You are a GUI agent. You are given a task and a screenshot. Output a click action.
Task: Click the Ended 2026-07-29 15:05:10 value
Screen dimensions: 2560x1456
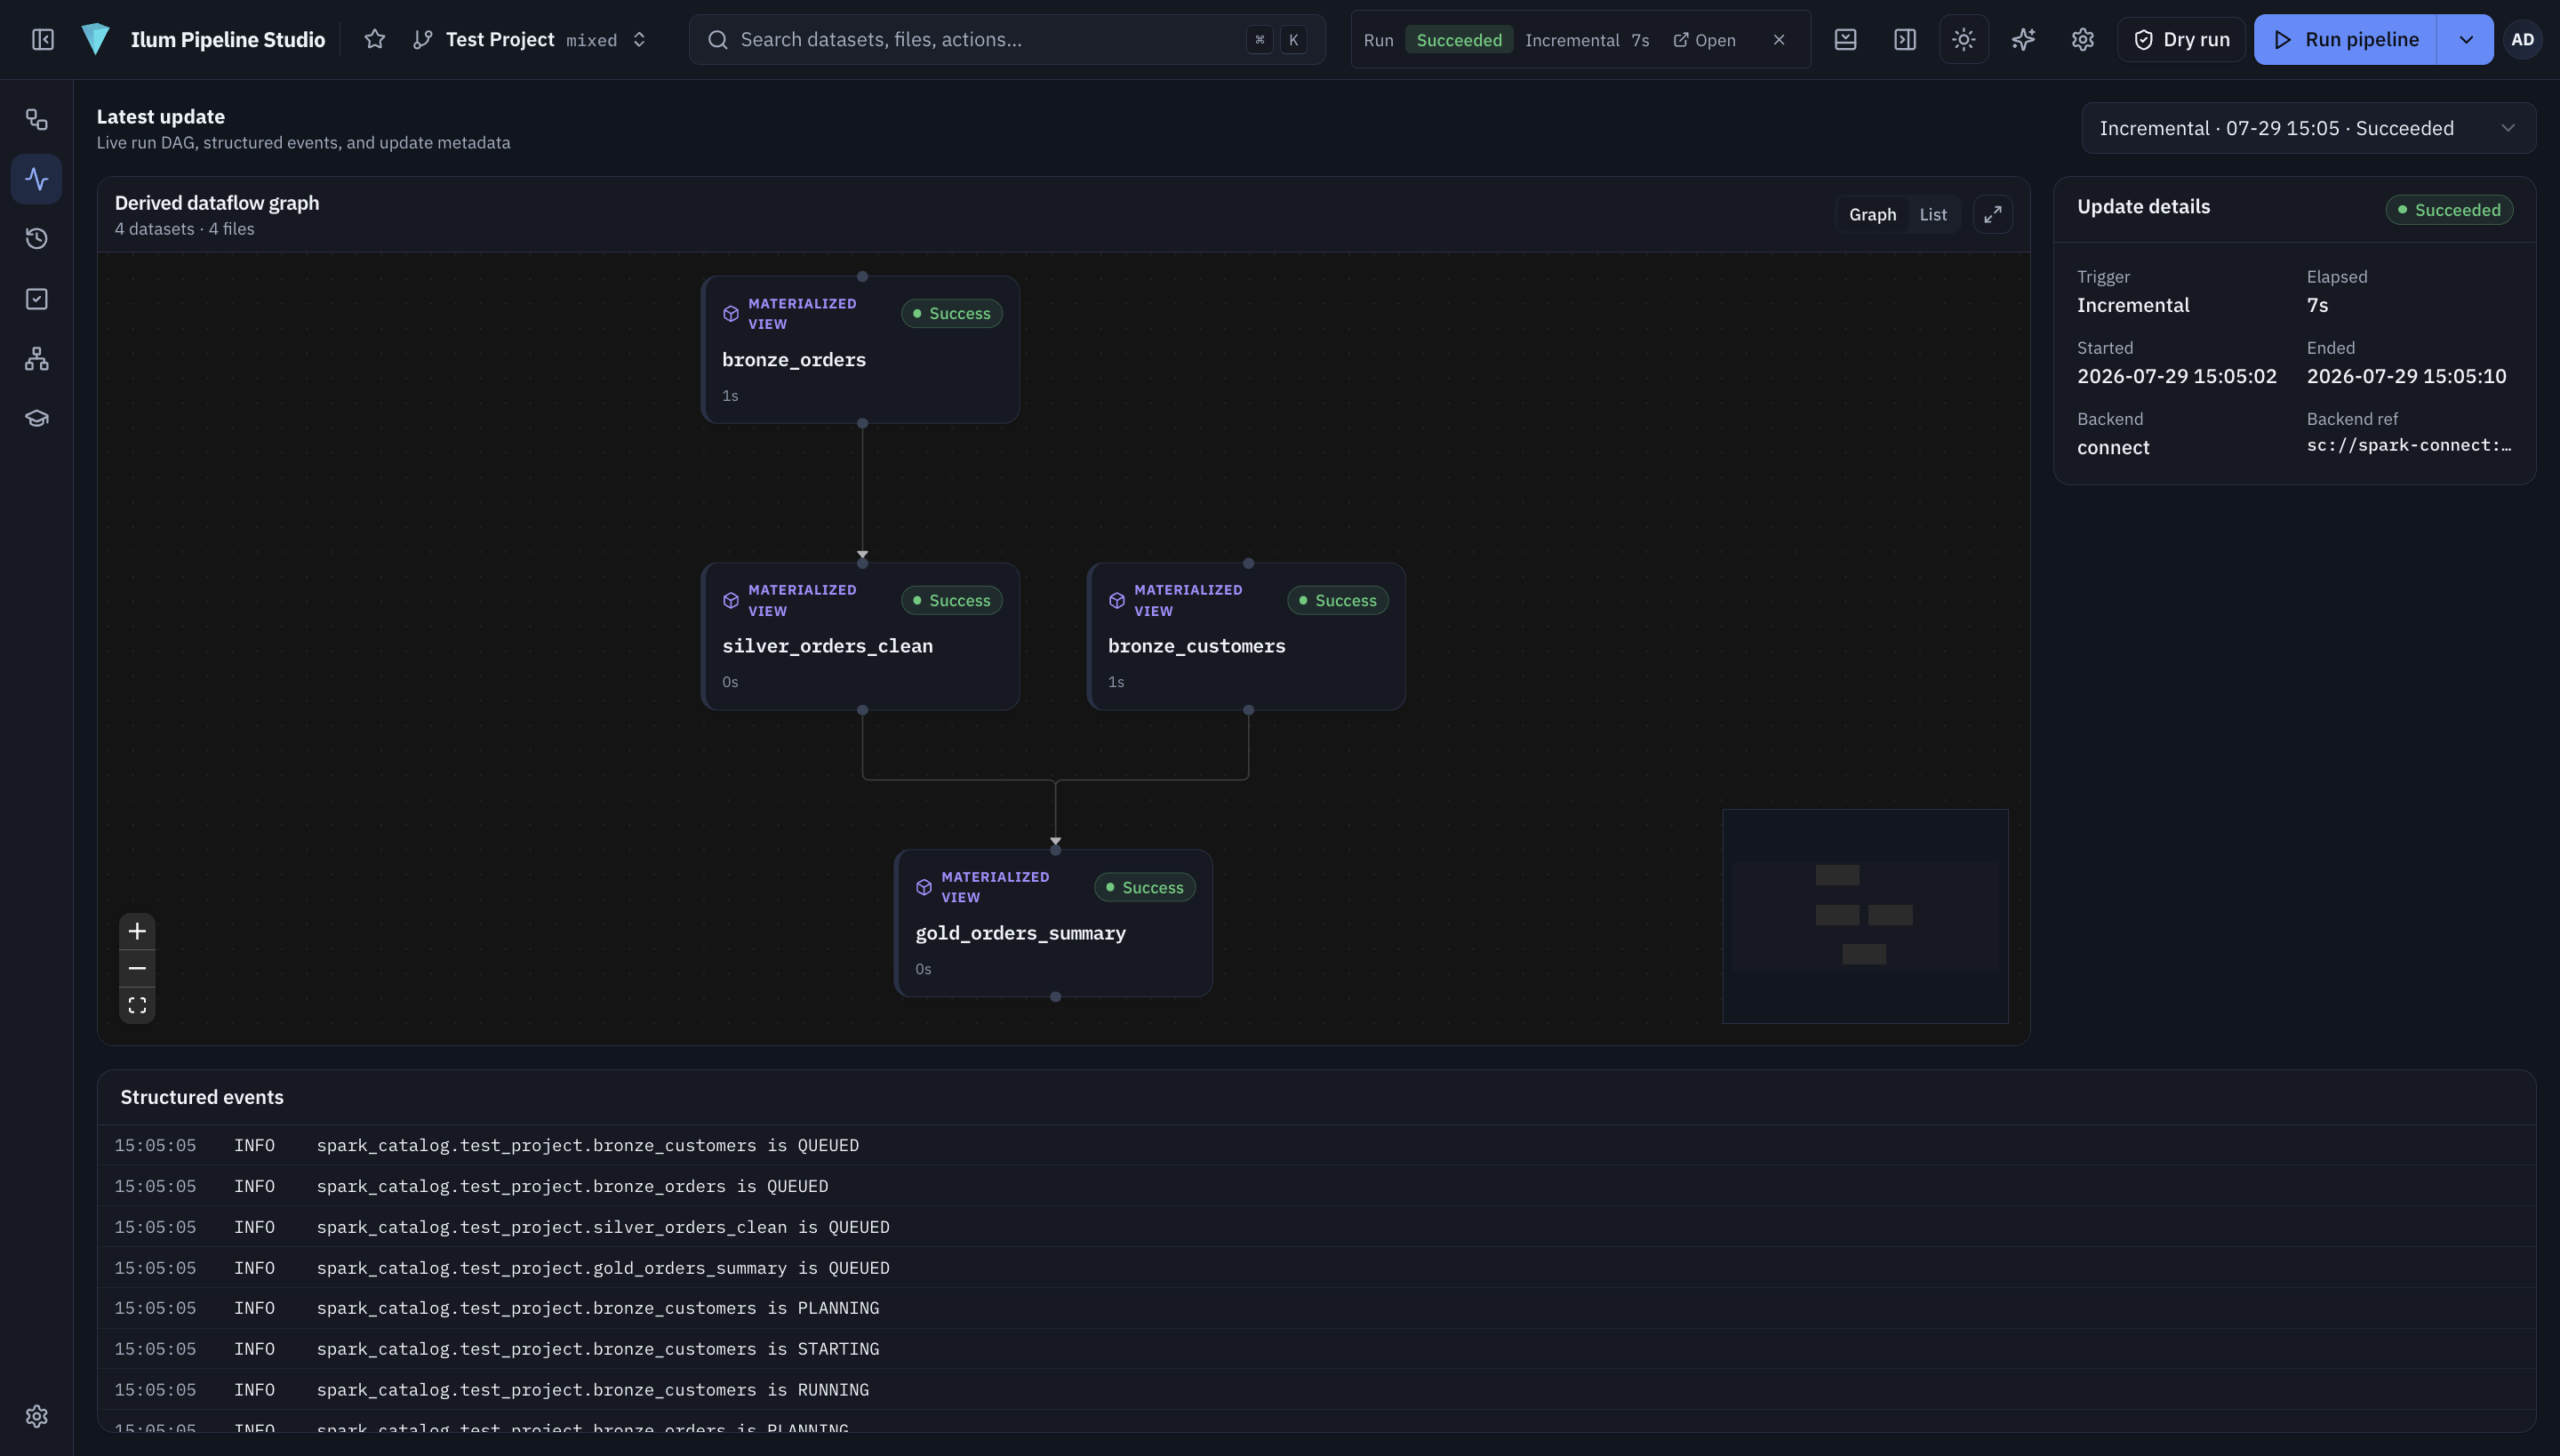click(x=2407, y=376)
